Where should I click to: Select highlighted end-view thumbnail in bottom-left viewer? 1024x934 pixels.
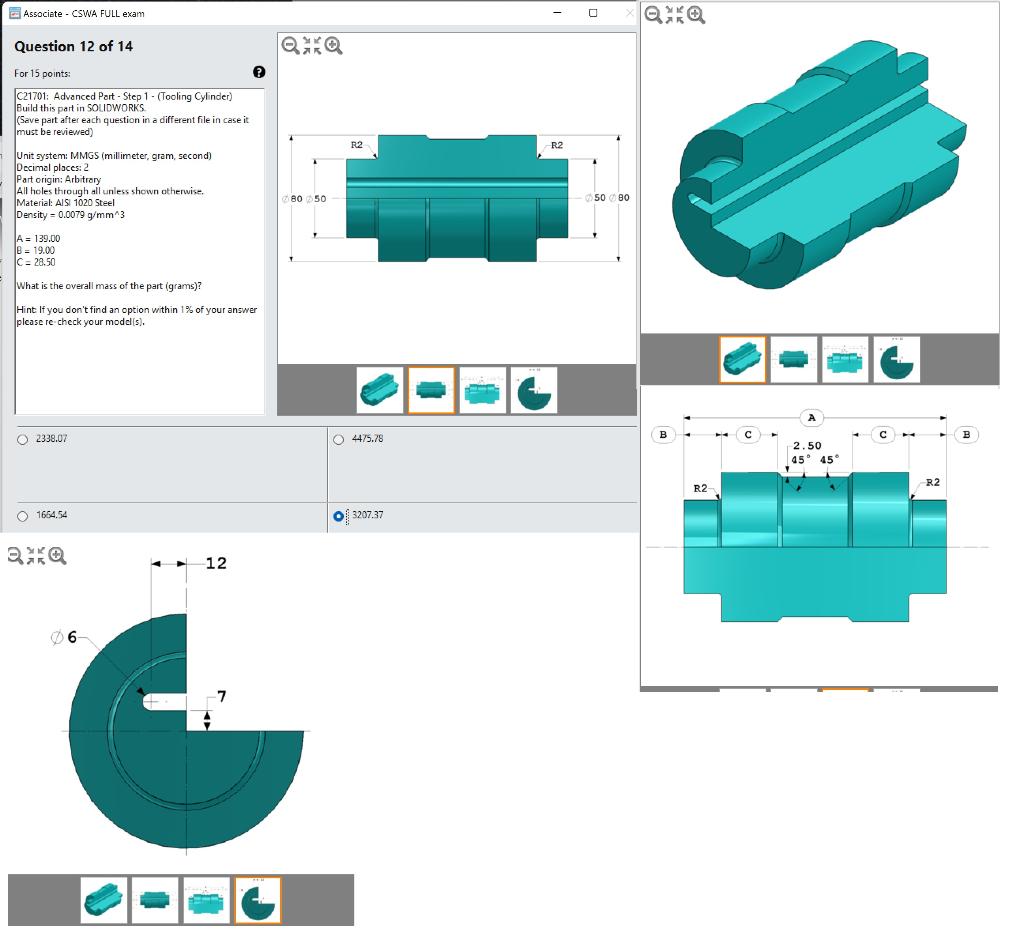258,900
